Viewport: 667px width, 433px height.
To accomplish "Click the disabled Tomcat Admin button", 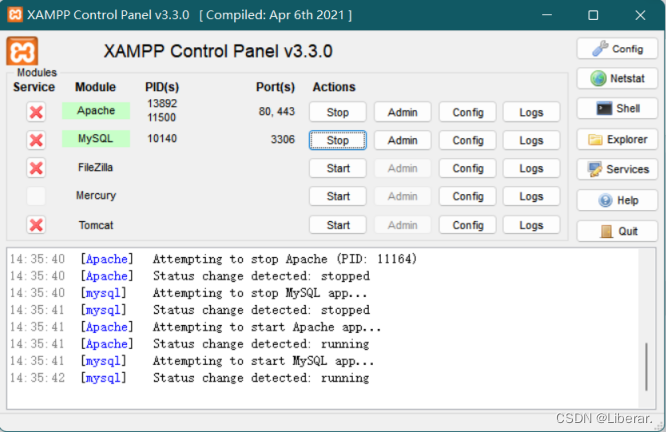I will pyautogui.click(x=402, y=225).
